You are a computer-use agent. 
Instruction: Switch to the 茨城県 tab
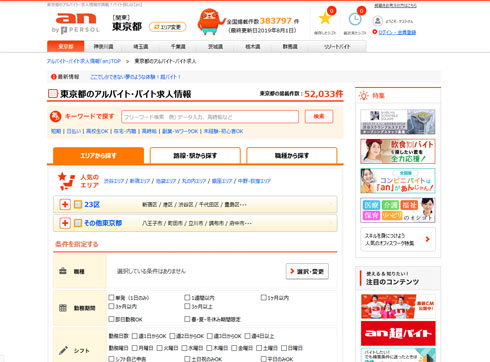[x=215, y=47]
